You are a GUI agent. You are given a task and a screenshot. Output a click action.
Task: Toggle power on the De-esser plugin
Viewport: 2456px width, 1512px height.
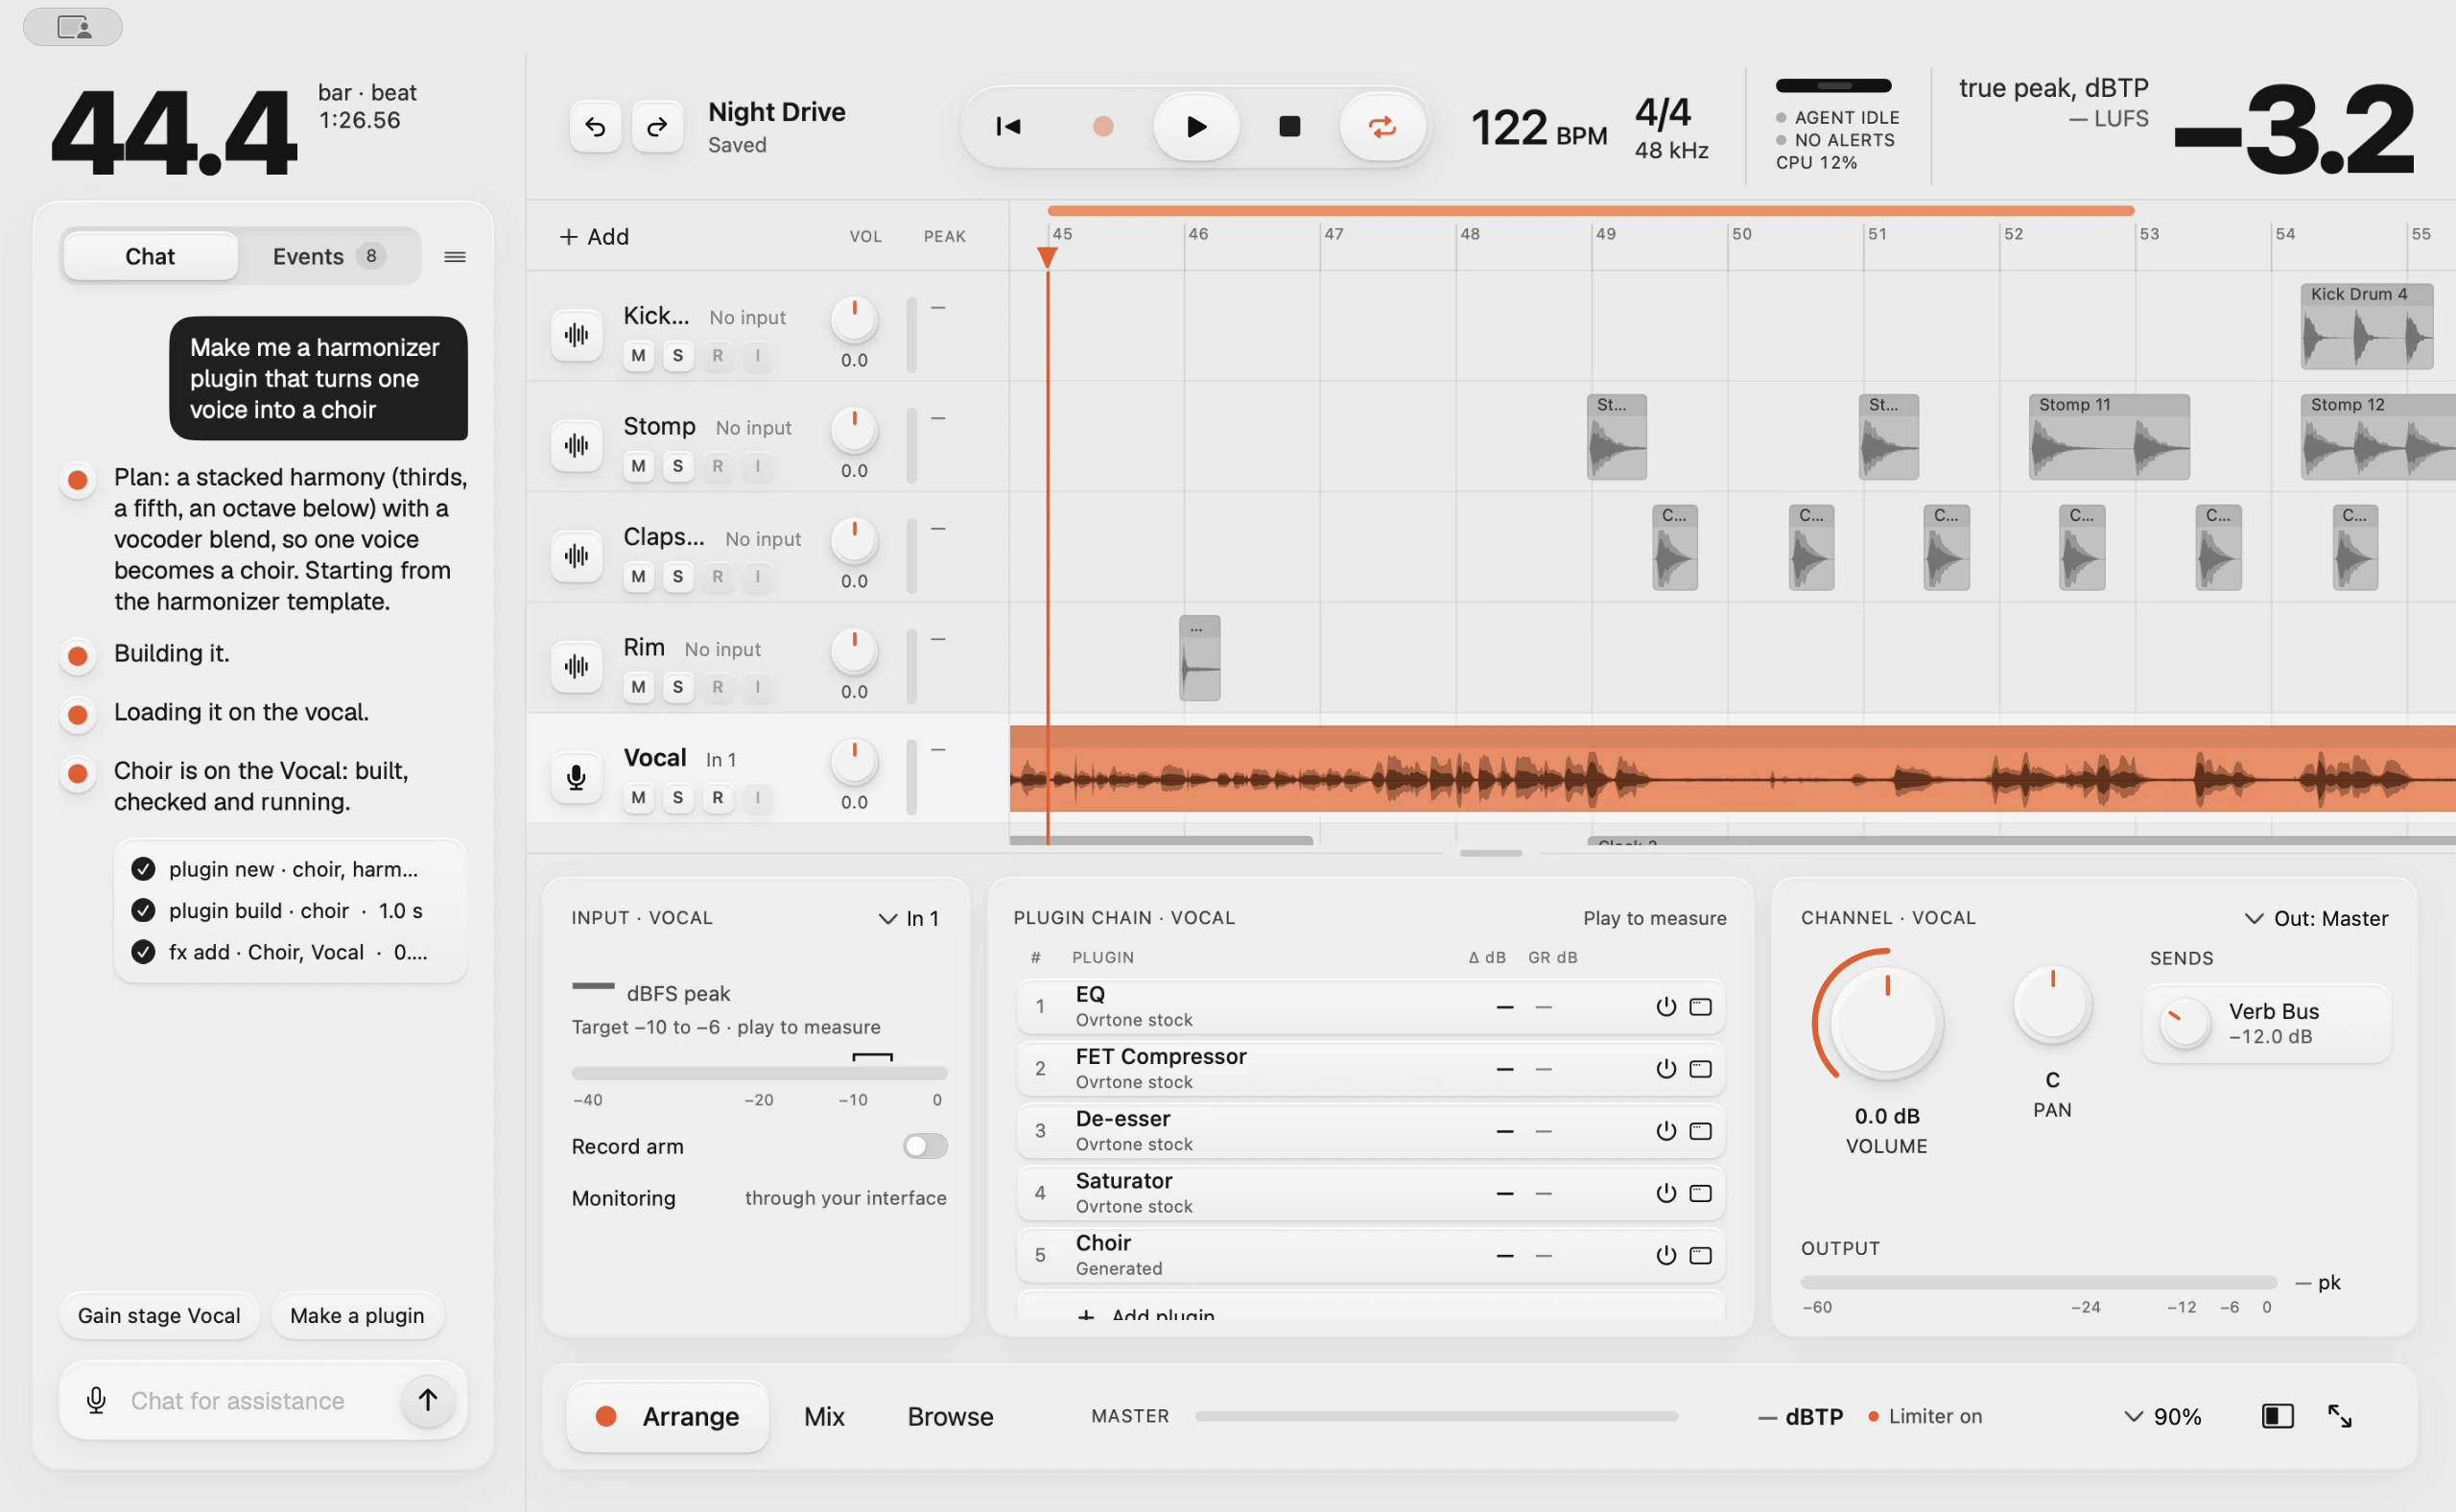pyautogui.click(x=1666, y=1131)
